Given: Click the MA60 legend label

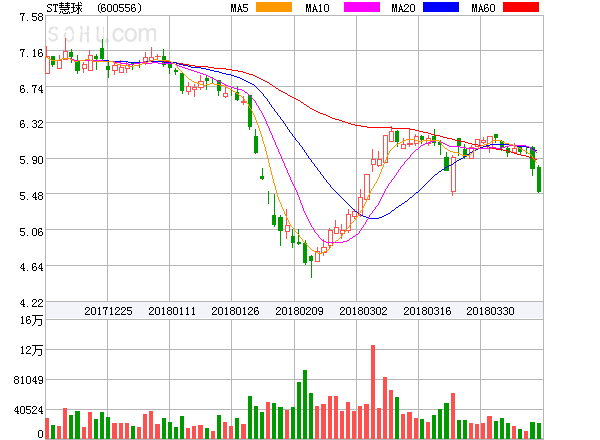Looking at the screenshot, I should (x=483, y=8).
